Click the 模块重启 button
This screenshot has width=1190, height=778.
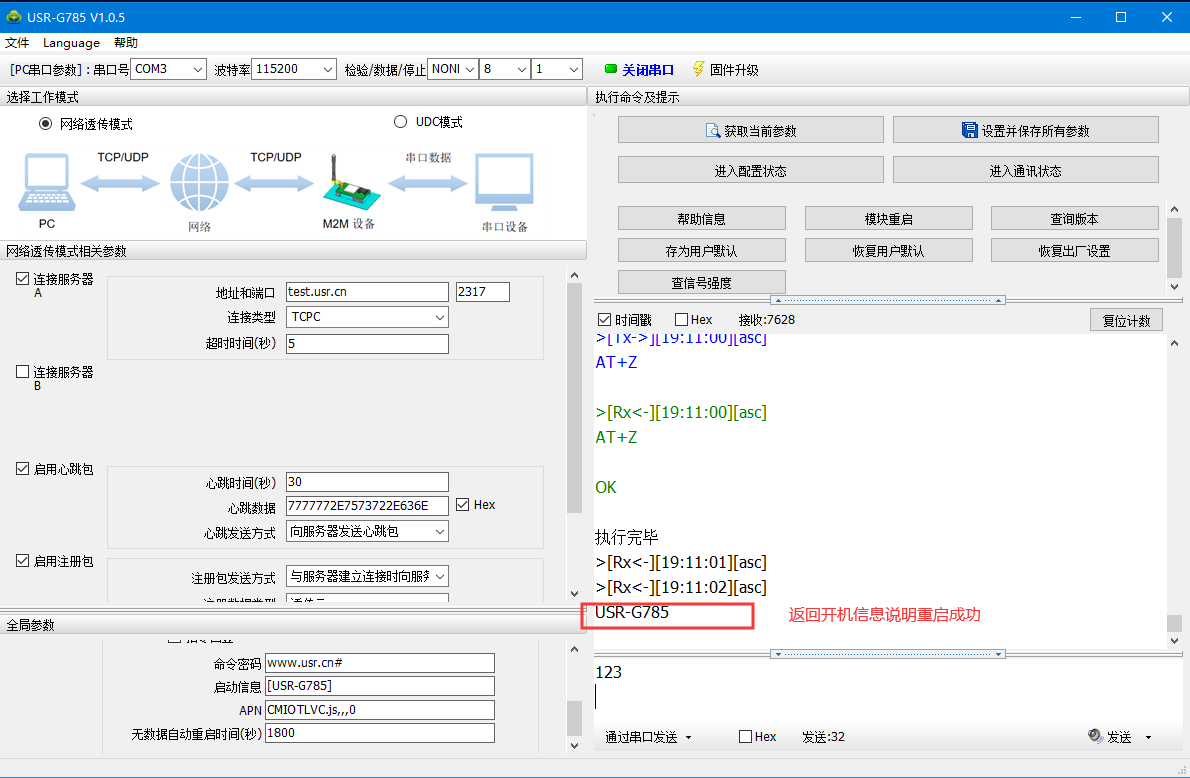coord(888,219)
